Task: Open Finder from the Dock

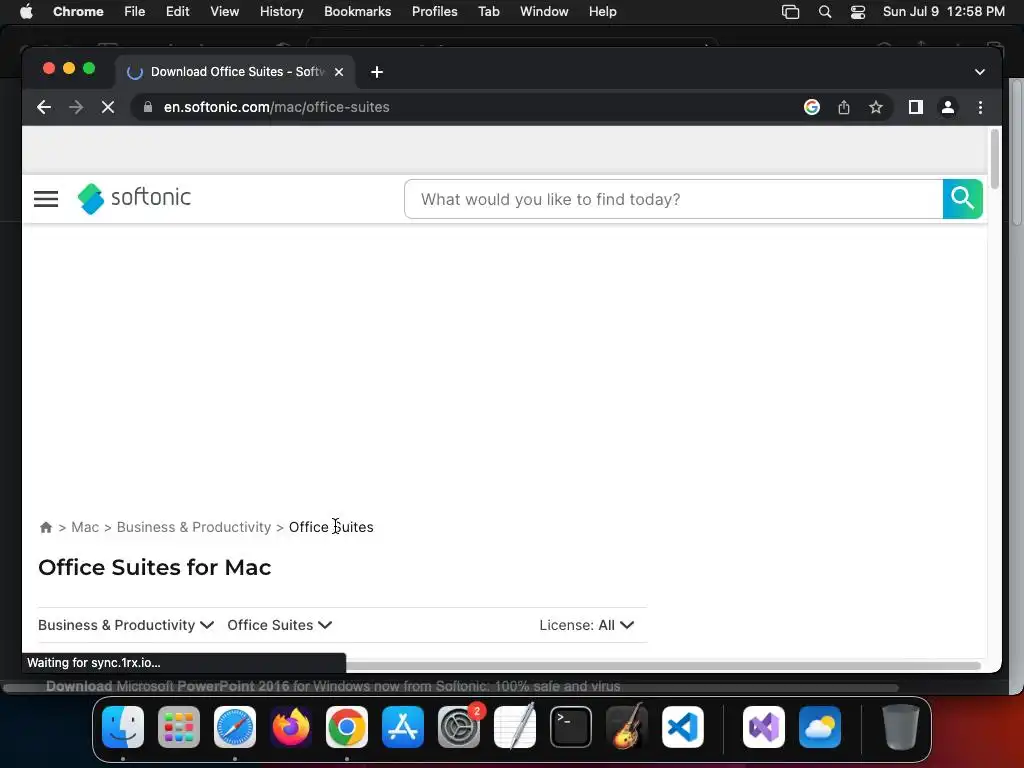Action: pyautogui.click(x=123, y=727)
